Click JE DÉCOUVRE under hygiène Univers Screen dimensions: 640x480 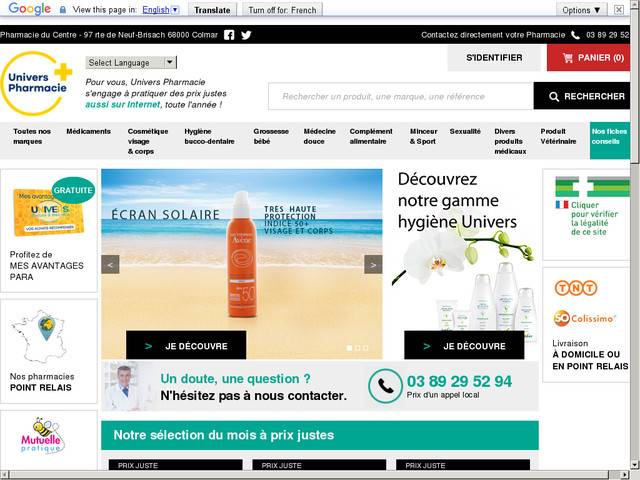coord(464,345)
